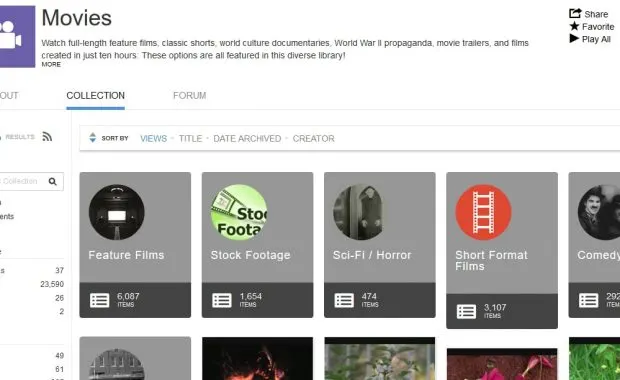Click the Play All text link
This screenshot has width=620, height=380.
click(596, 39)
